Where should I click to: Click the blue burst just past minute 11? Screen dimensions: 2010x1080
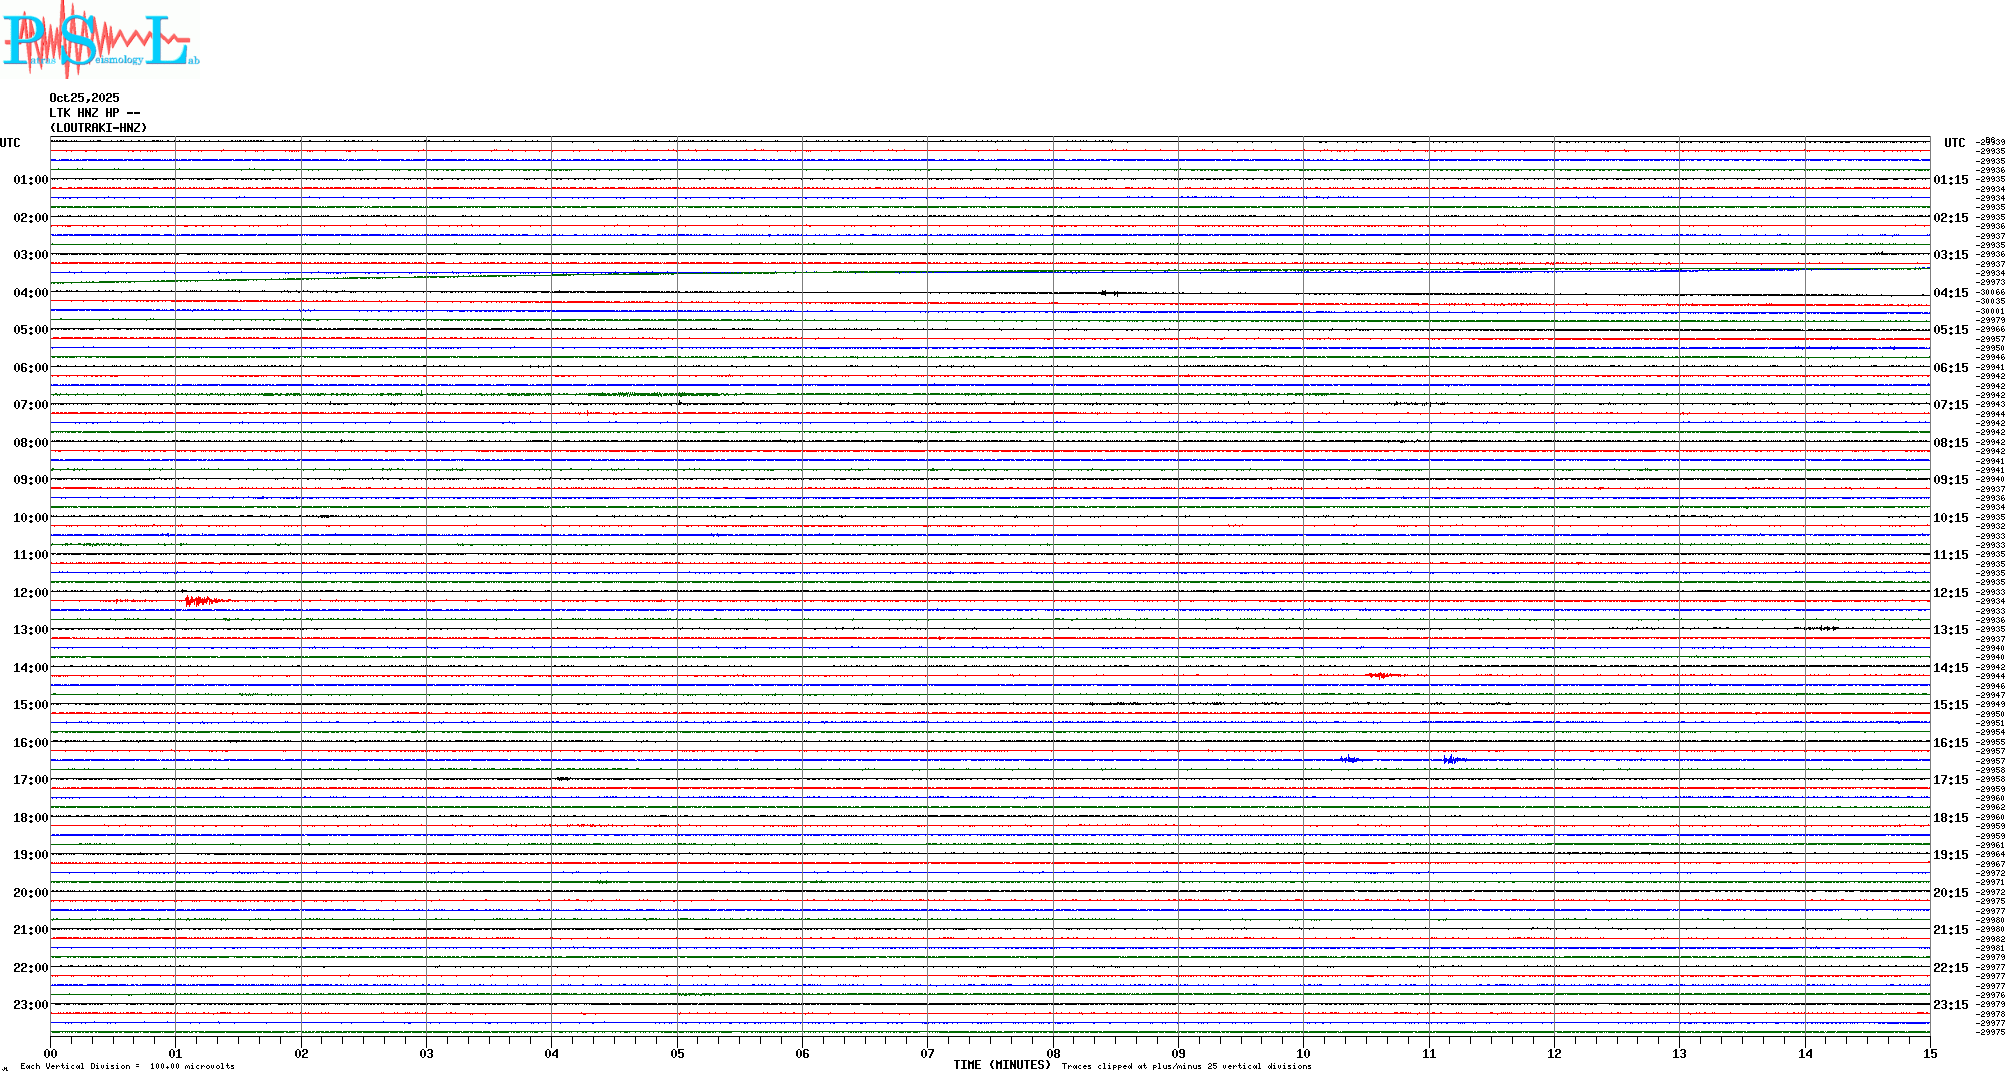click(1453, 760)
